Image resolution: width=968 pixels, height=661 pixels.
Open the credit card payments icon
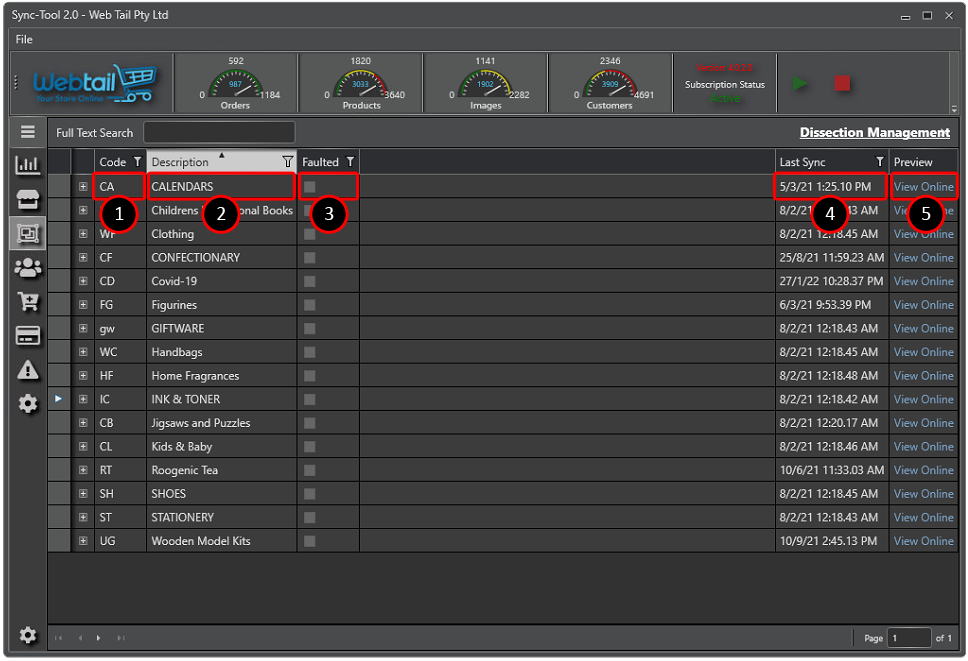28,336
